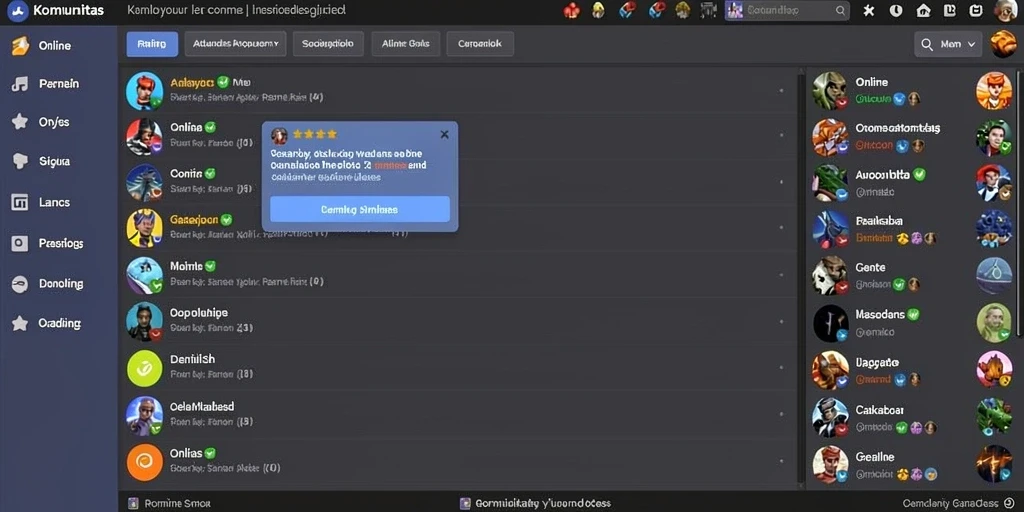Click the Onlias orange avatar
This screenshot has width=1024, height=512.
point(144,462)
